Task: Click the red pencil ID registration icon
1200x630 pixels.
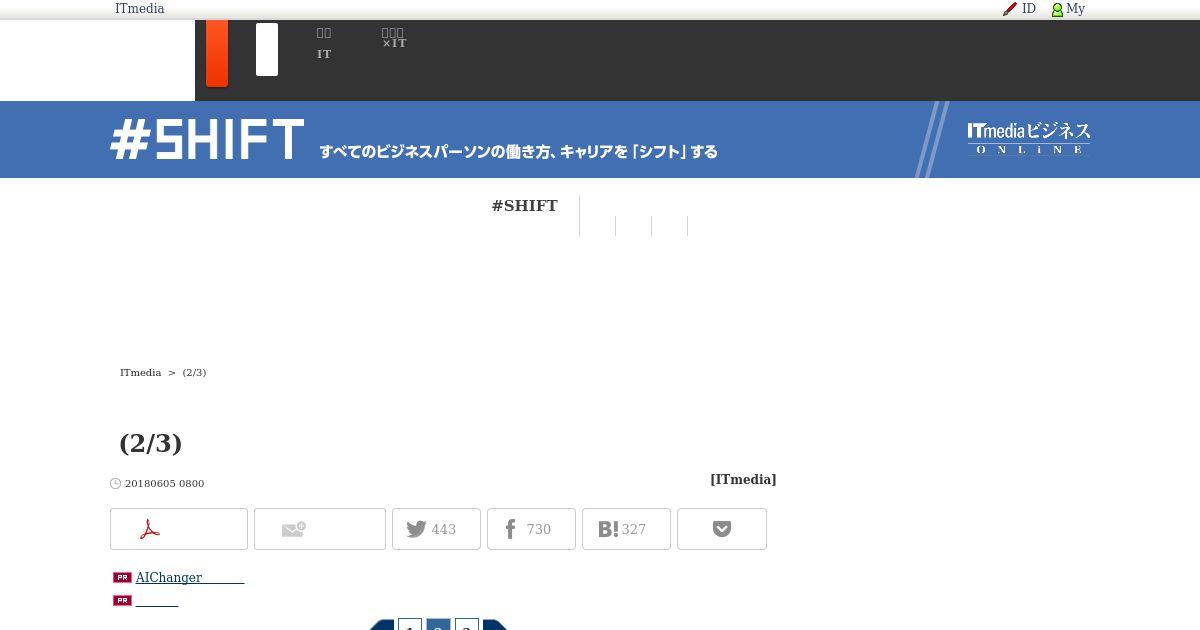Action: pyautogui.click(x=1010, y=9)
